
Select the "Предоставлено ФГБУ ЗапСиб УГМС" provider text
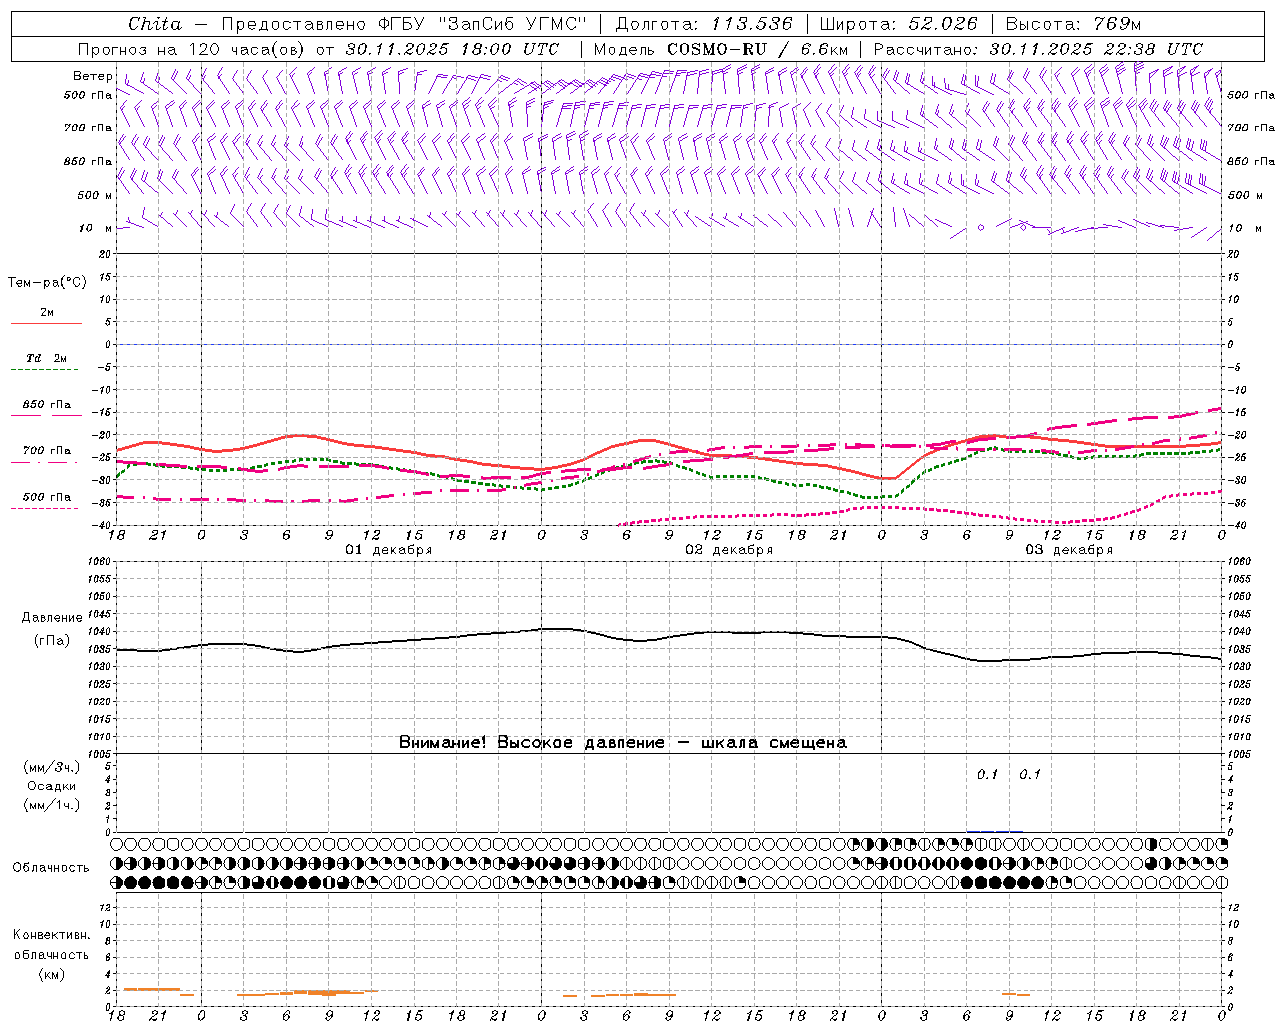coord(404,24)
